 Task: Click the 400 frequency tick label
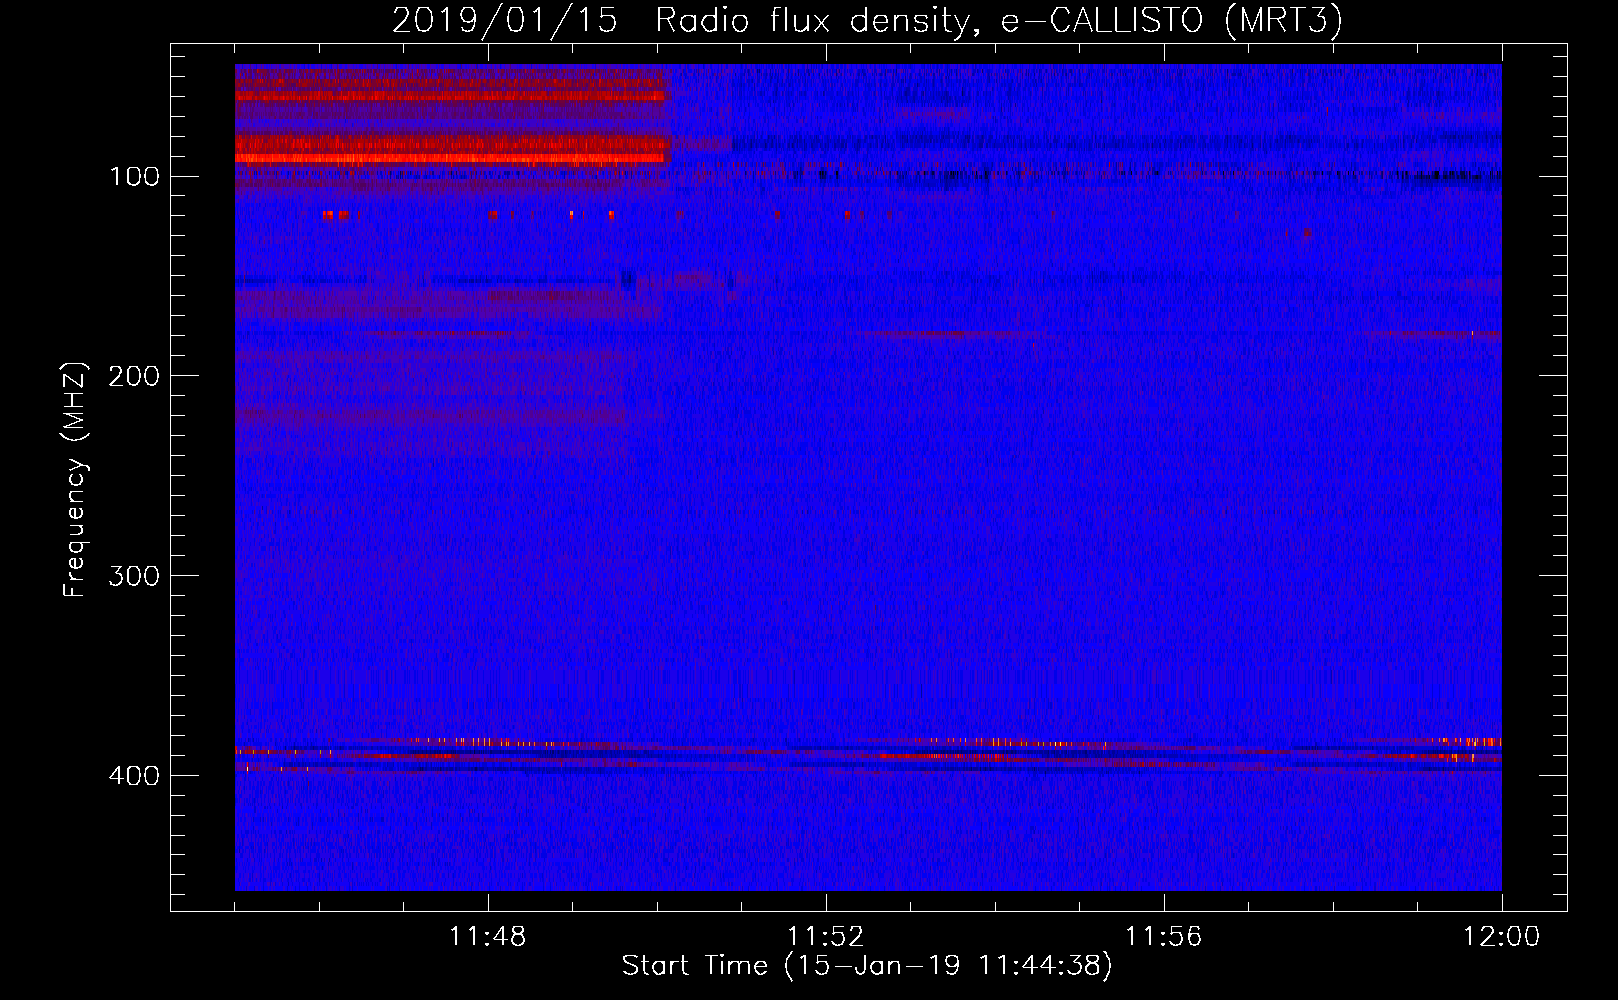point(134,776)
